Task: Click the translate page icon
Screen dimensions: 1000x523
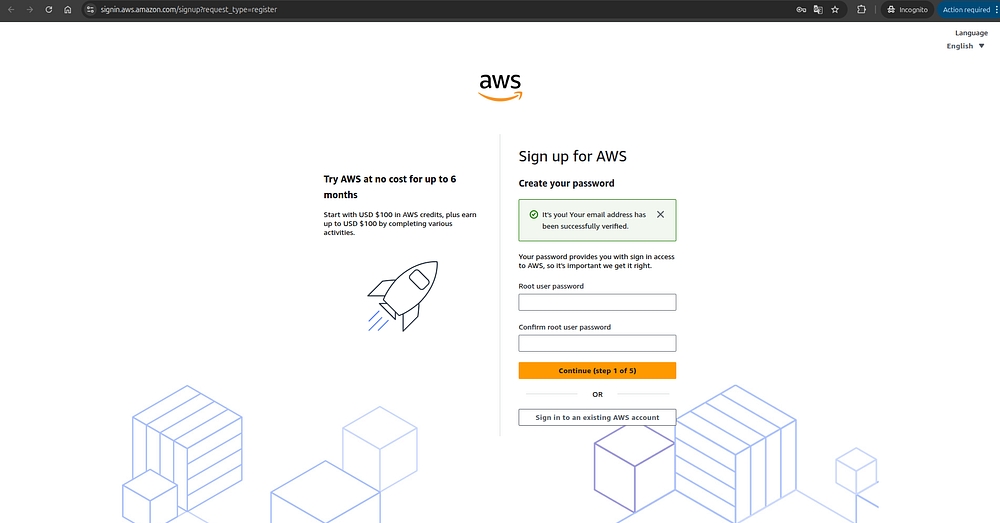Action: pos(818,10)
